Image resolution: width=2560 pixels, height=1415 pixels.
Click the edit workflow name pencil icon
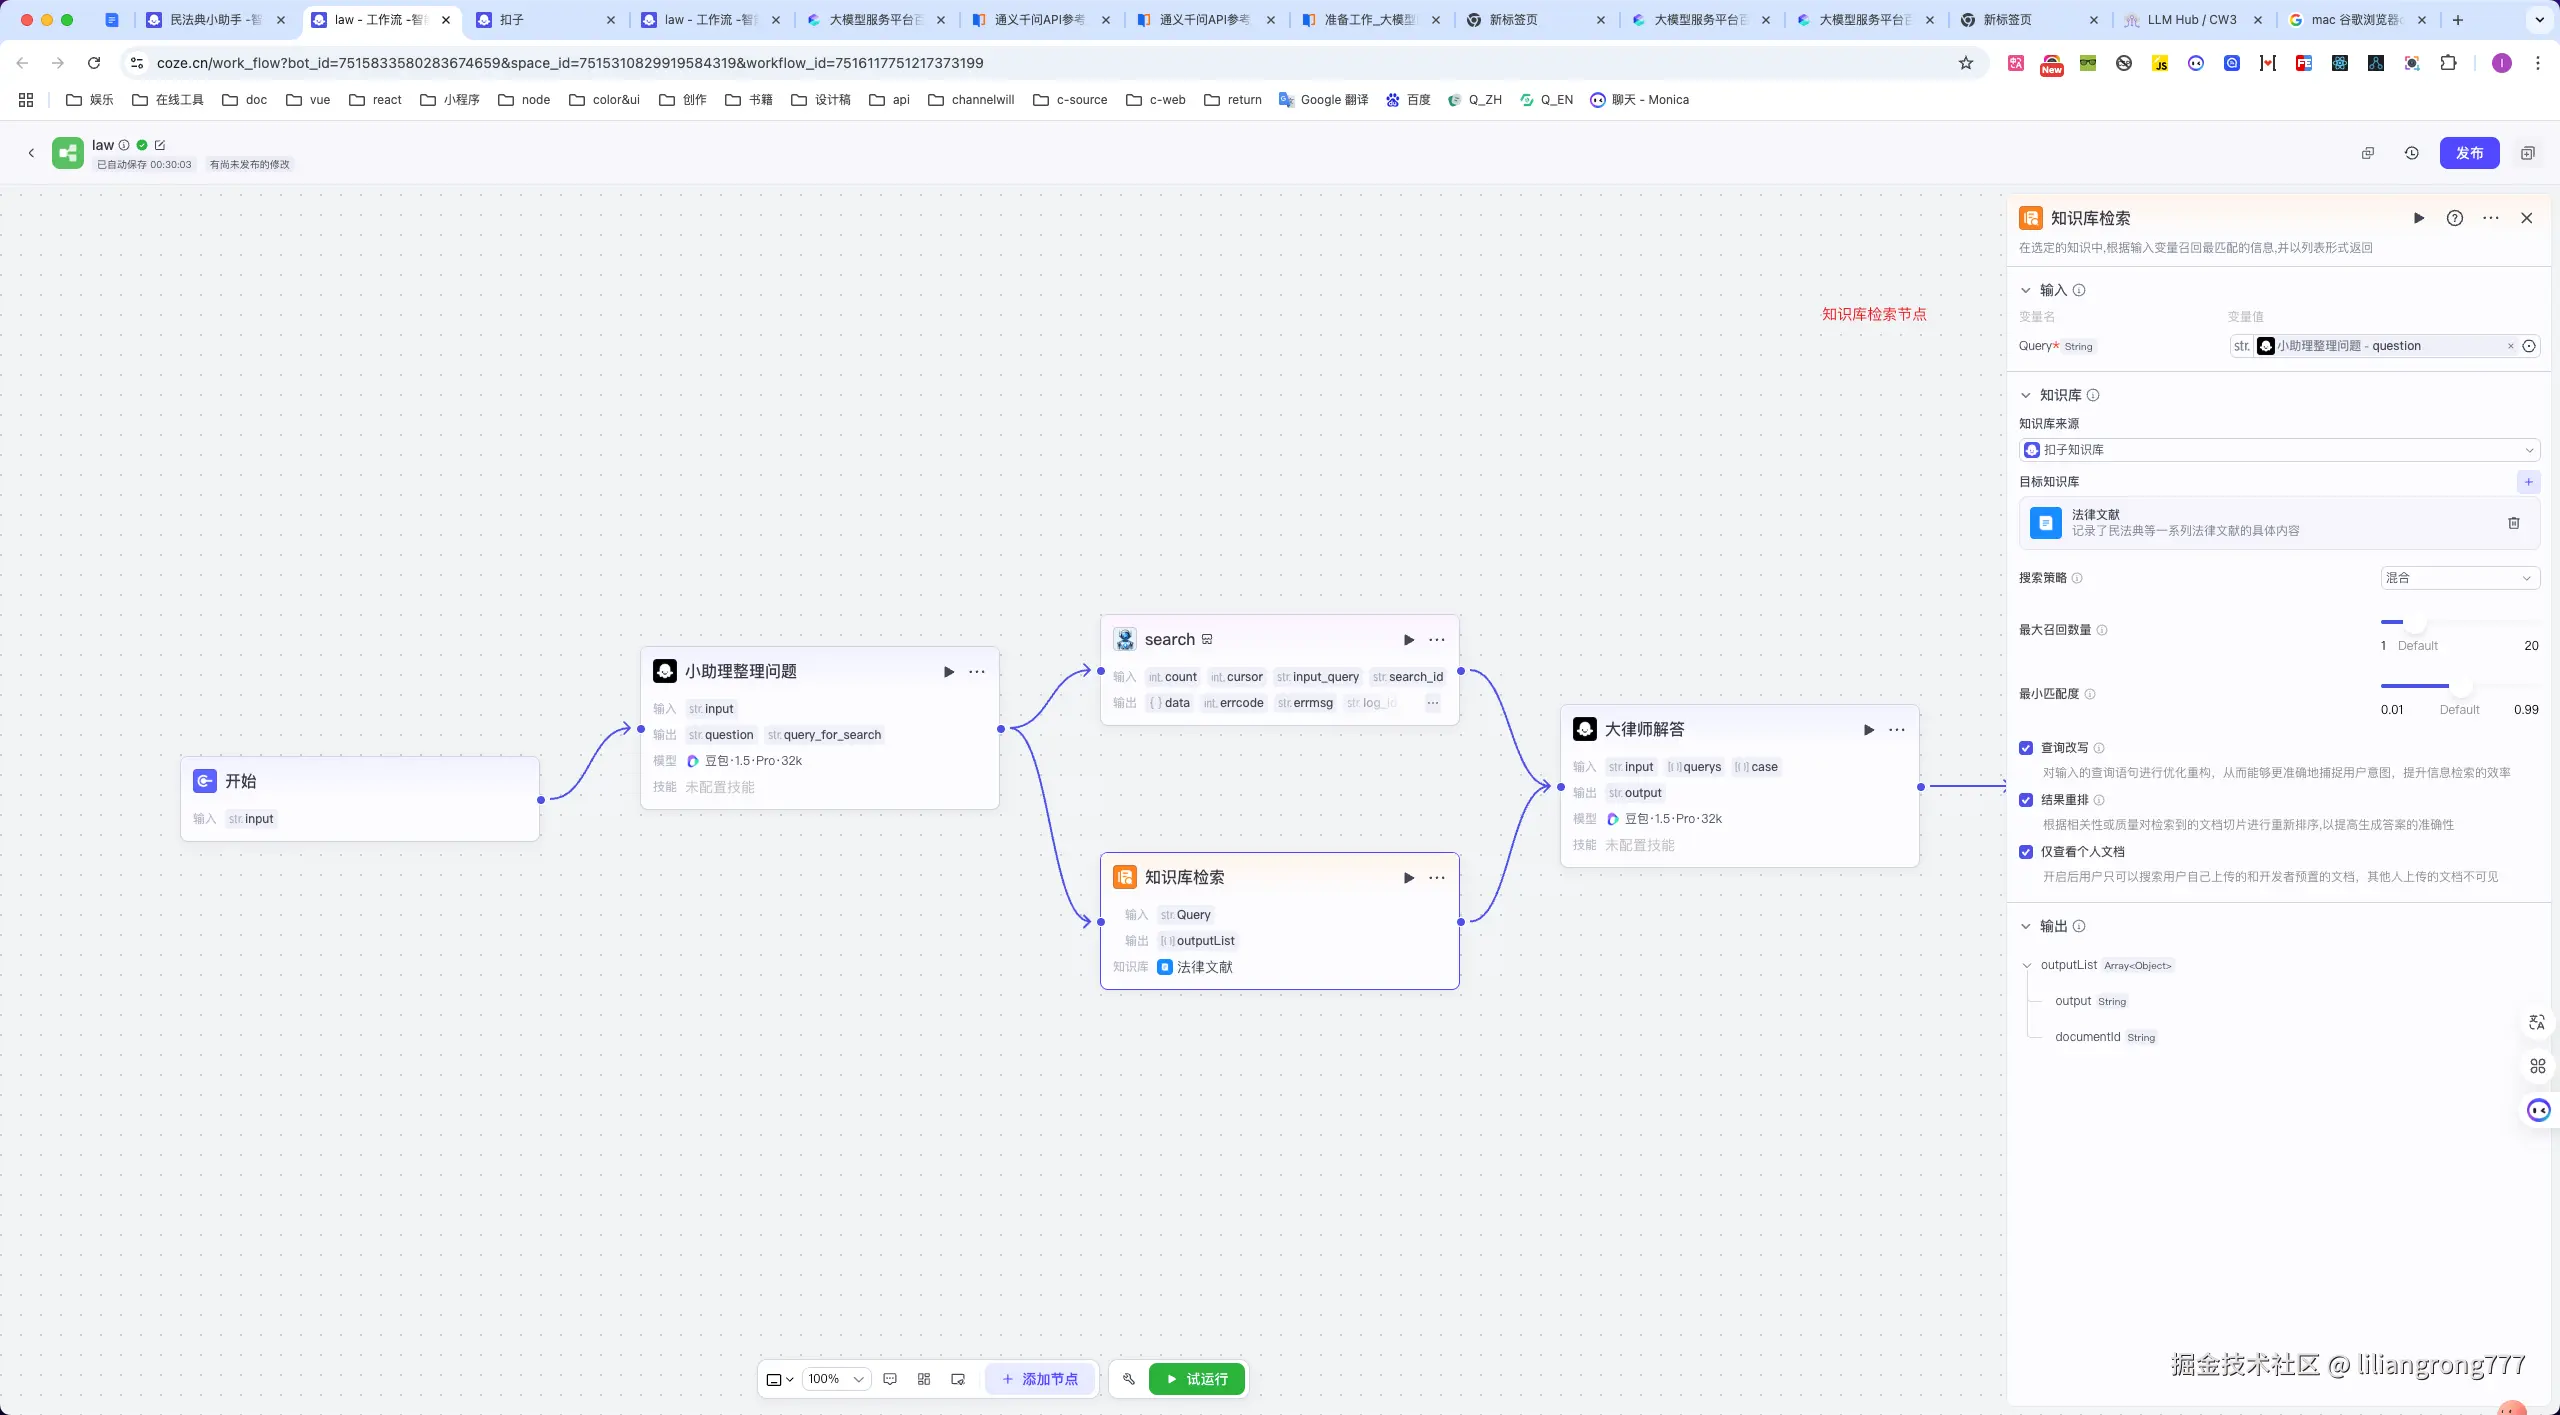160,145
